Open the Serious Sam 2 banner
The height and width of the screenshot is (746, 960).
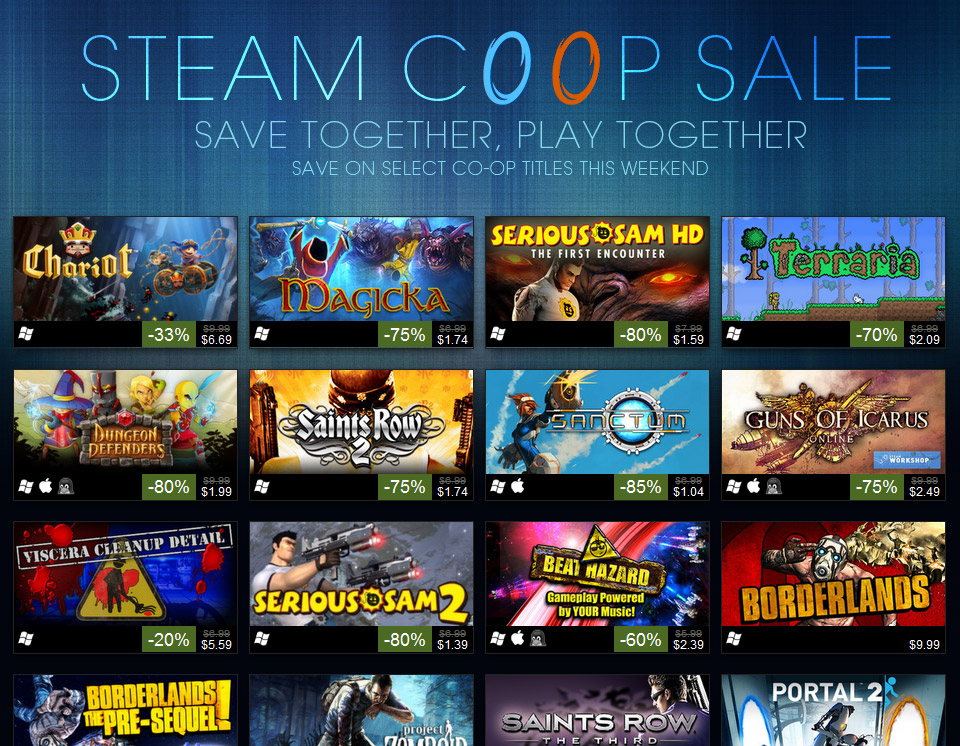(x=361, y=574)
